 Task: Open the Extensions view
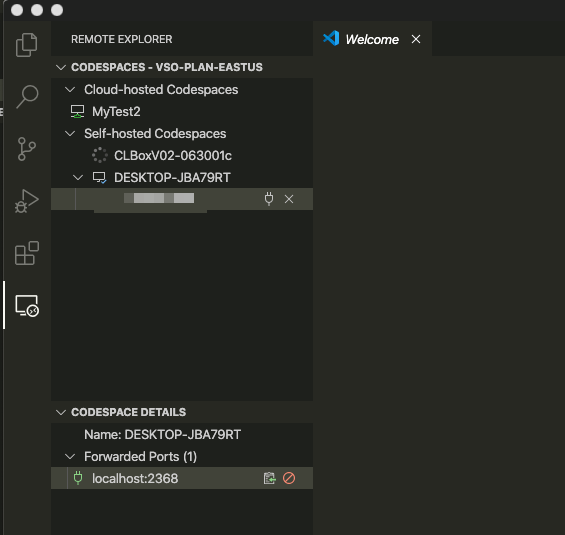27,253
